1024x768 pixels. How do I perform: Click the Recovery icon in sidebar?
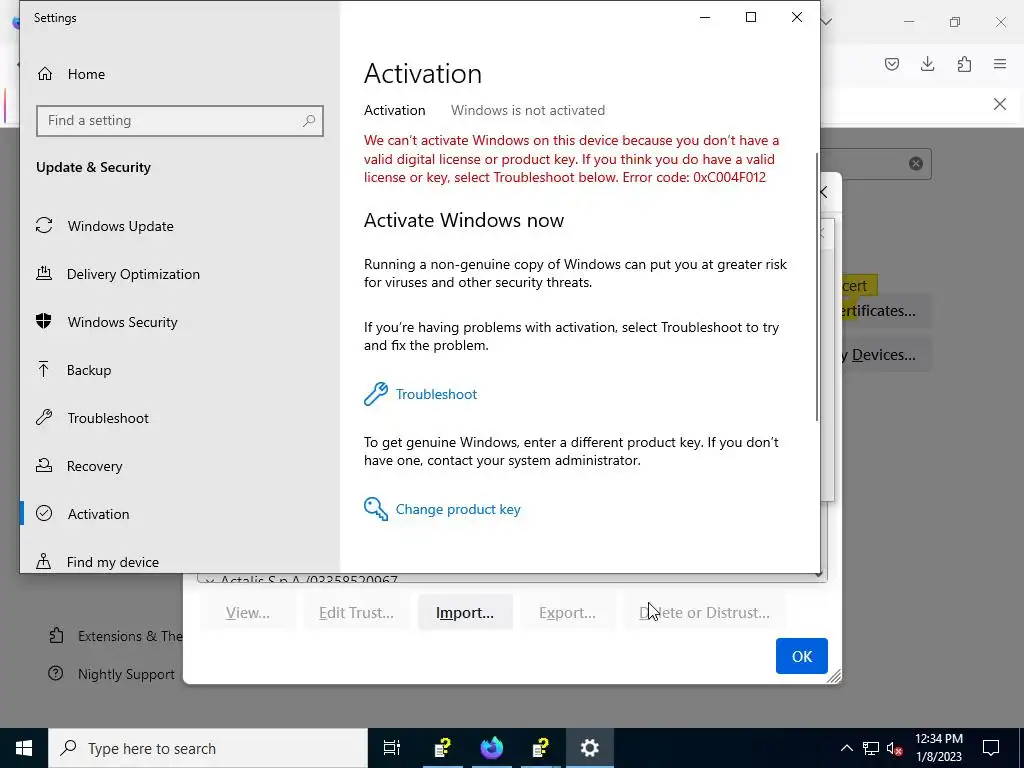coord(44,465)
